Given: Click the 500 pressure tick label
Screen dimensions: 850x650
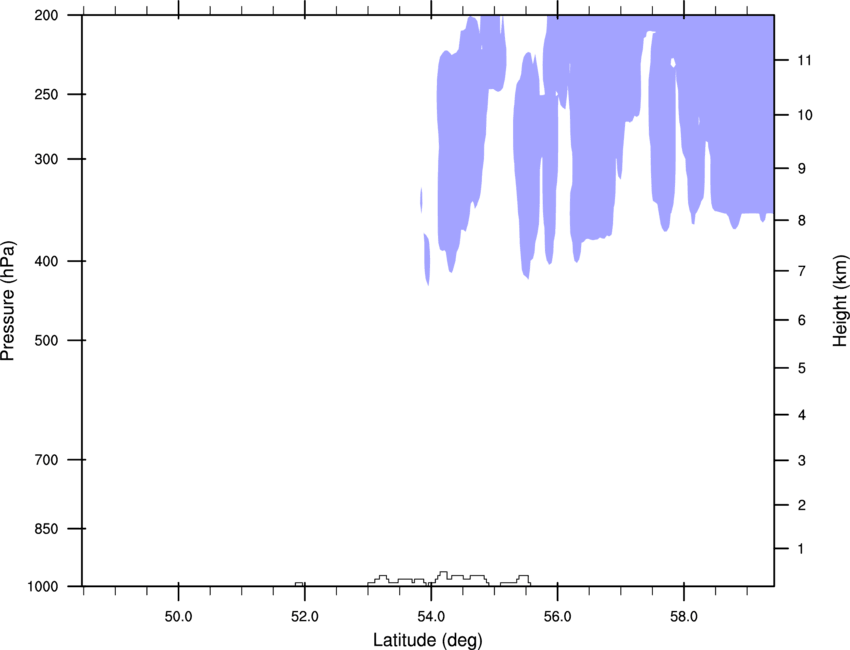Looking at the screenshot, I should 46,340.
